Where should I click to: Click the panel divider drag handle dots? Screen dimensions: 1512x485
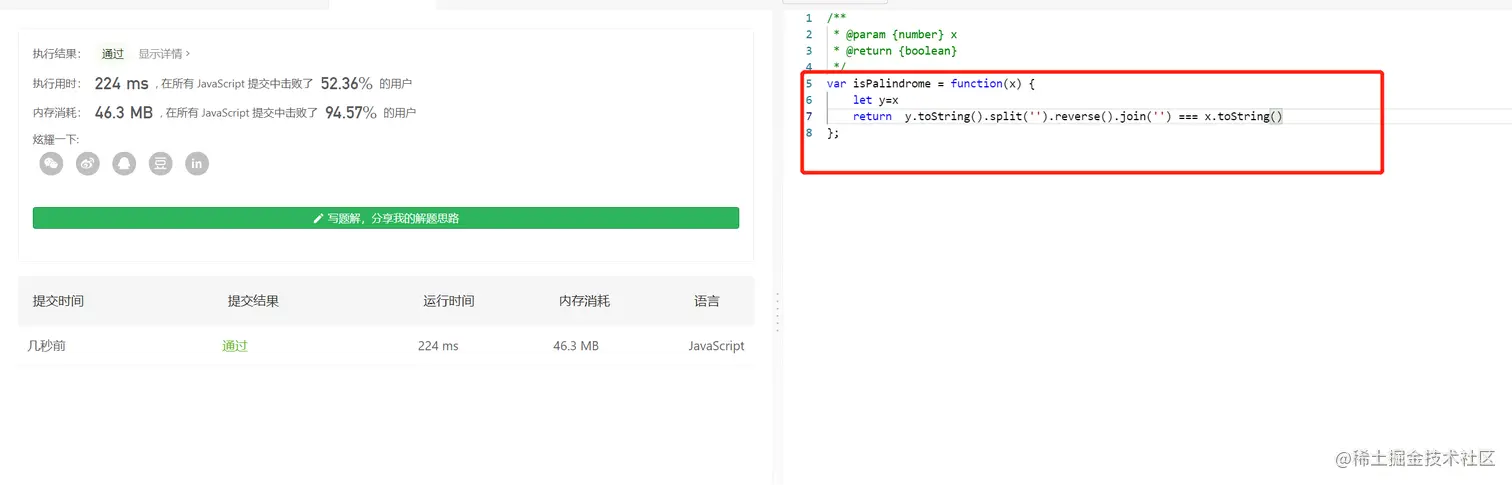pos(777,311)
